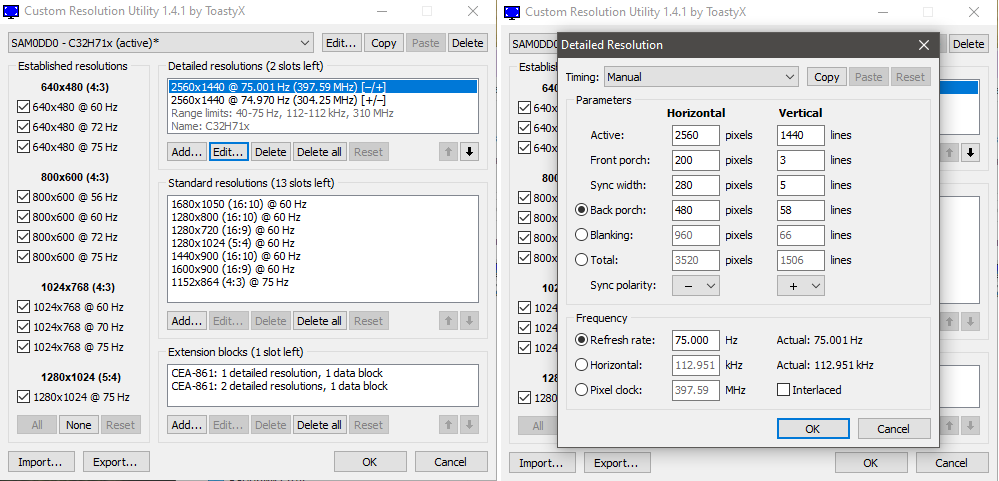Select the Total radio button

(x=581, y=260)
